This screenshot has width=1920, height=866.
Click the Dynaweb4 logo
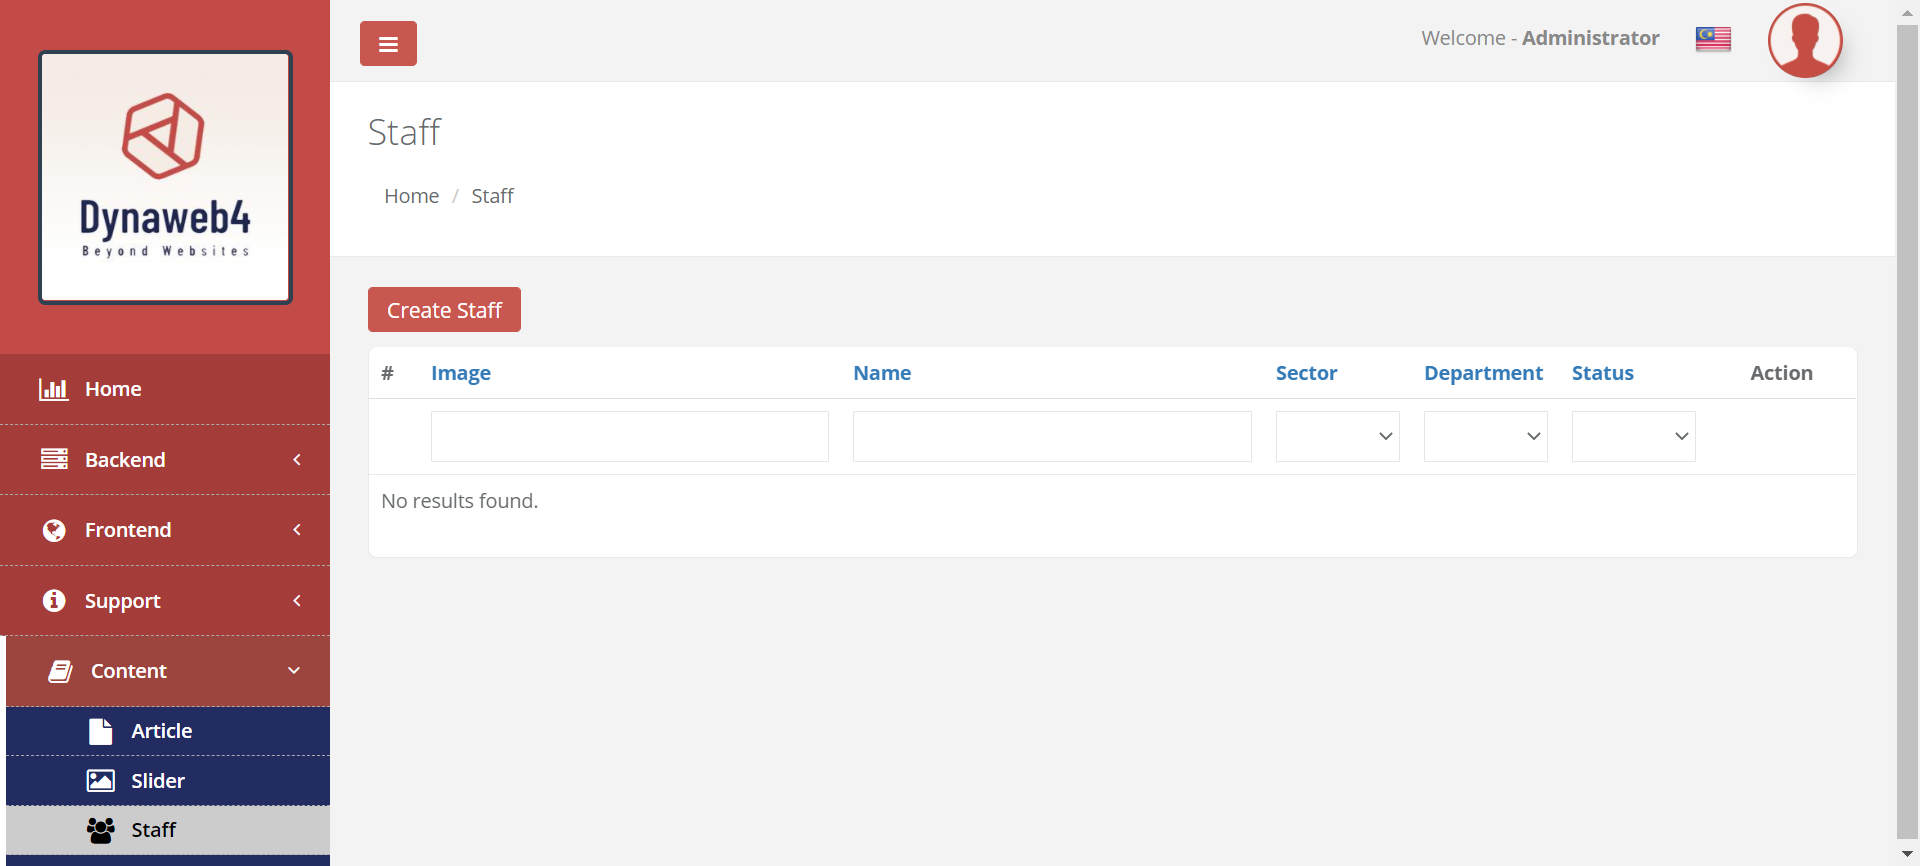[x=165, y=177]
